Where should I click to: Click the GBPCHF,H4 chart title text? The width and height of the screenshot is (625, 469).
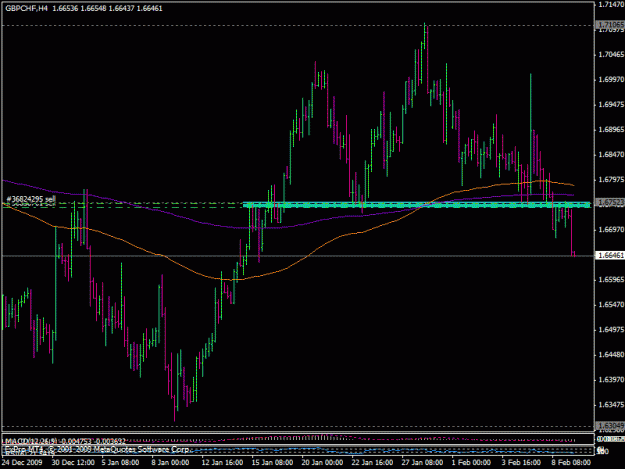(27, 8)
